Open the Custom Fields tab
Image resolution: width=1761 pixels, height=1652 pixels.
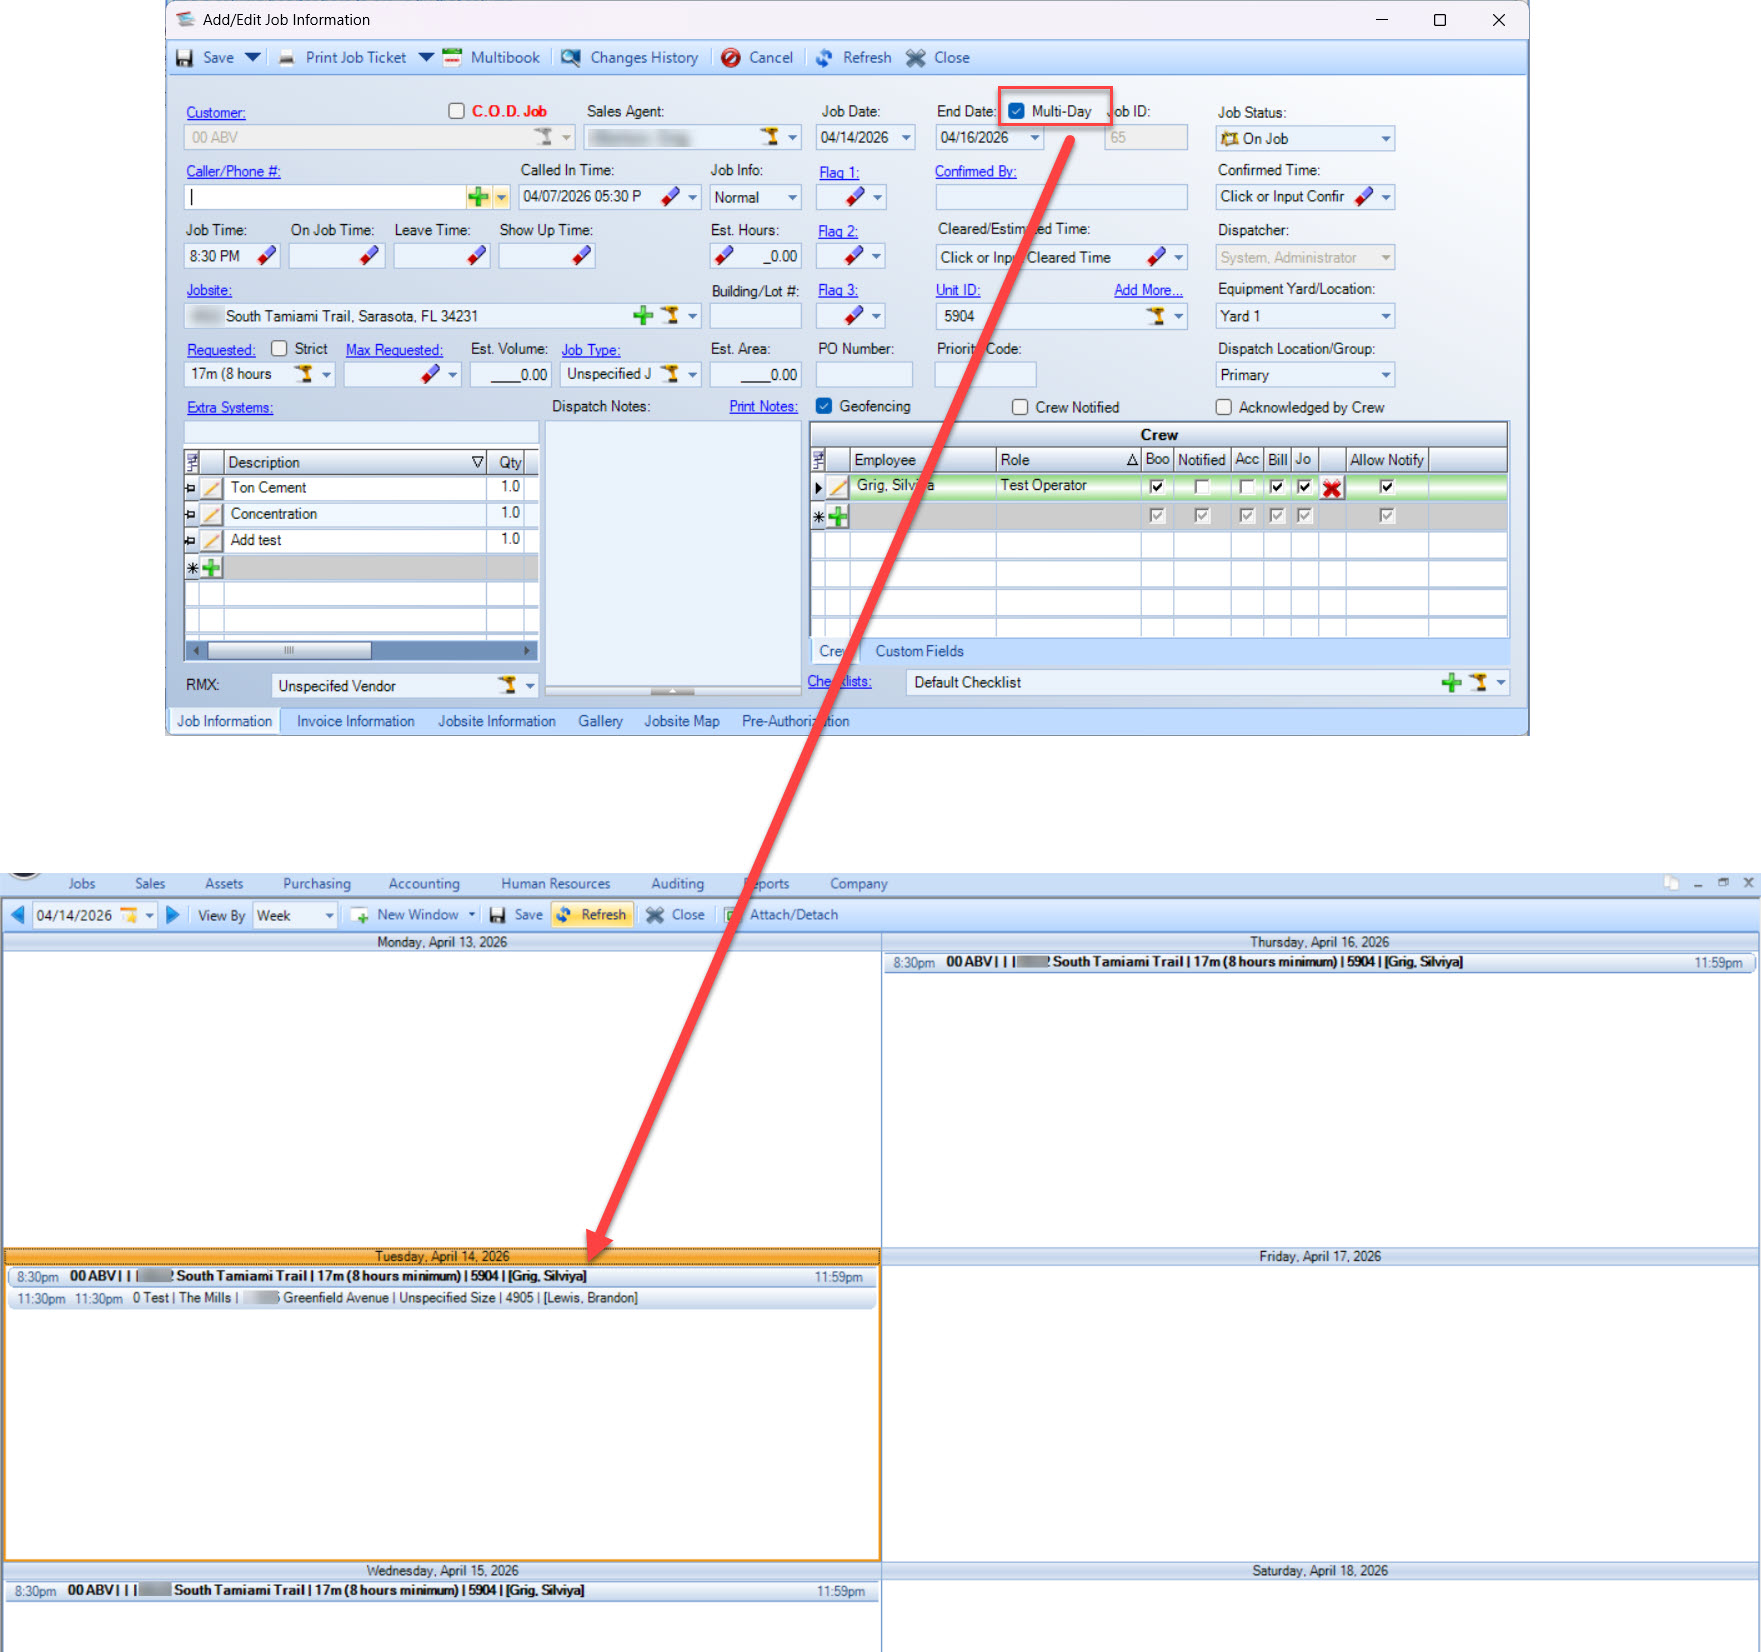coord(919,651)
